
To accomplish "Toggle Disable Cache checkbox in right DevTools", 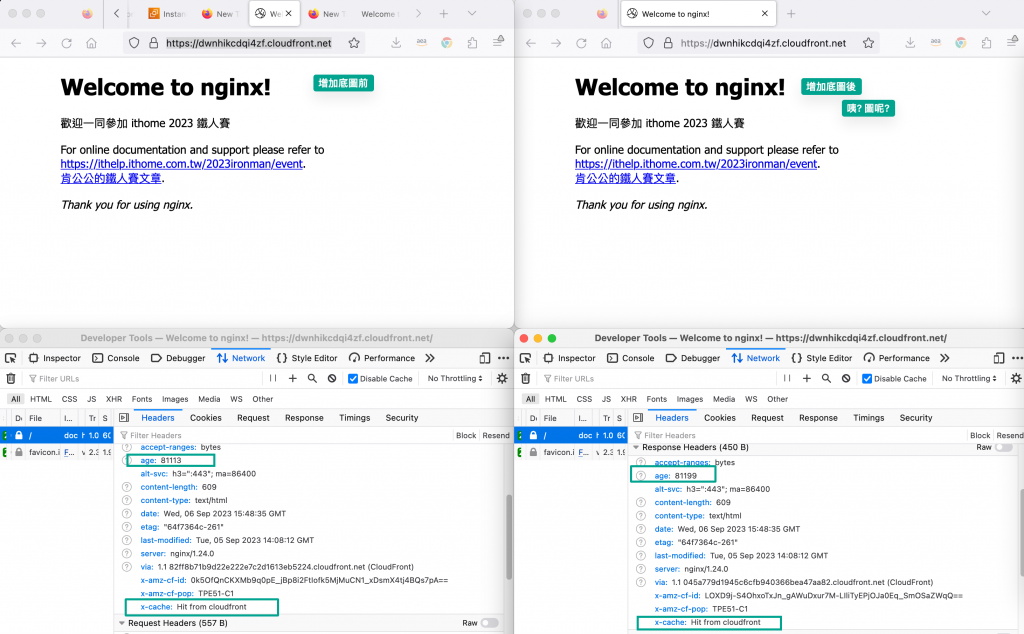I will [867, 379].
